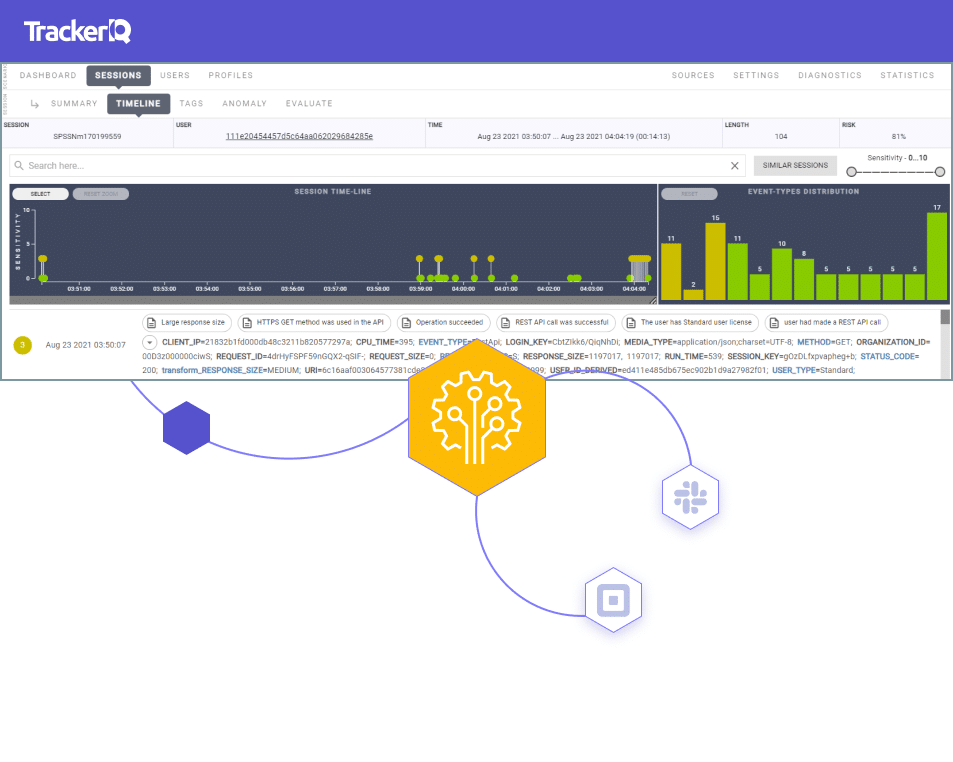This screenshot has height=762, width=953.
Task: Clear the search with the X icon
Action: pyautogui.click(x=734, y=165)
